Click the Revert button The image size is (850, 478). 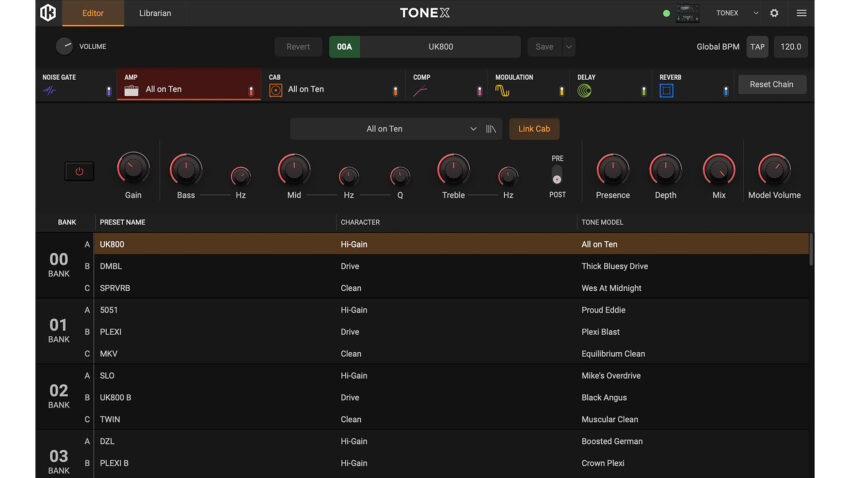click(298, 47)
